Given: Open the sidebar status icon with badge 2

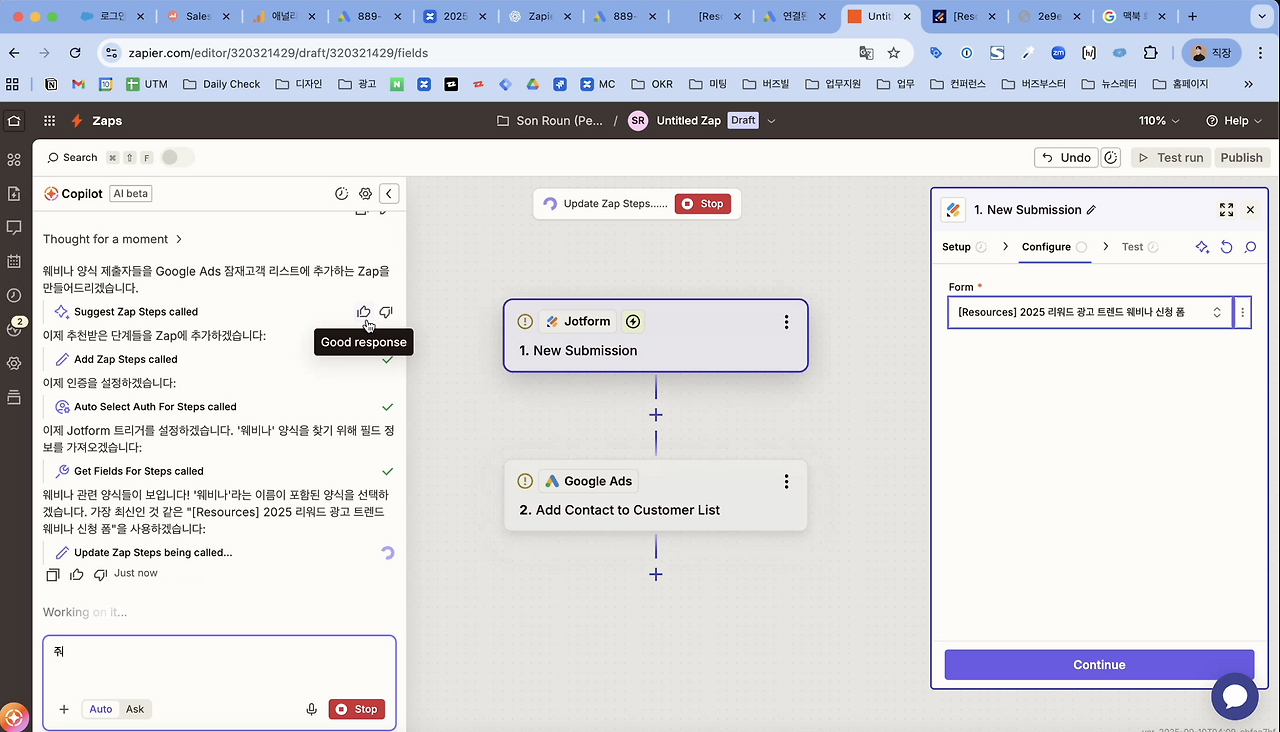Looking at the screenshot, I should coord(14,328).
